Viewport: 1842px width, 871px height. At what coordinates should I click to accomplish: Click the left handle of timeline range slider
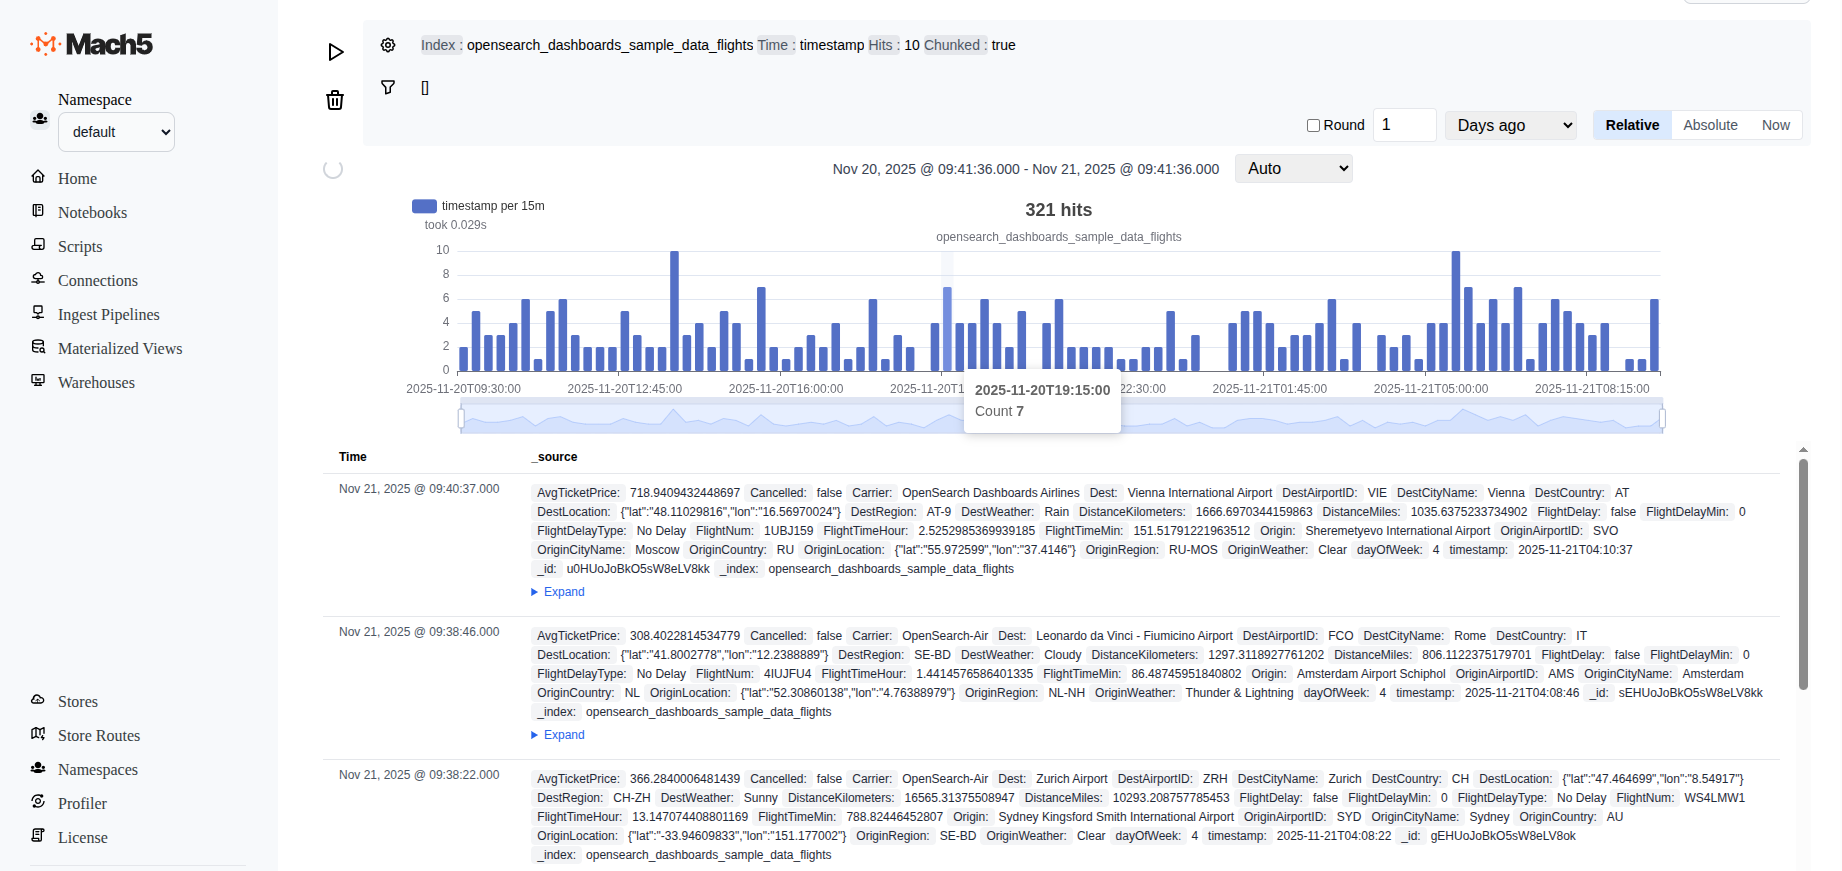click(461, 418)
